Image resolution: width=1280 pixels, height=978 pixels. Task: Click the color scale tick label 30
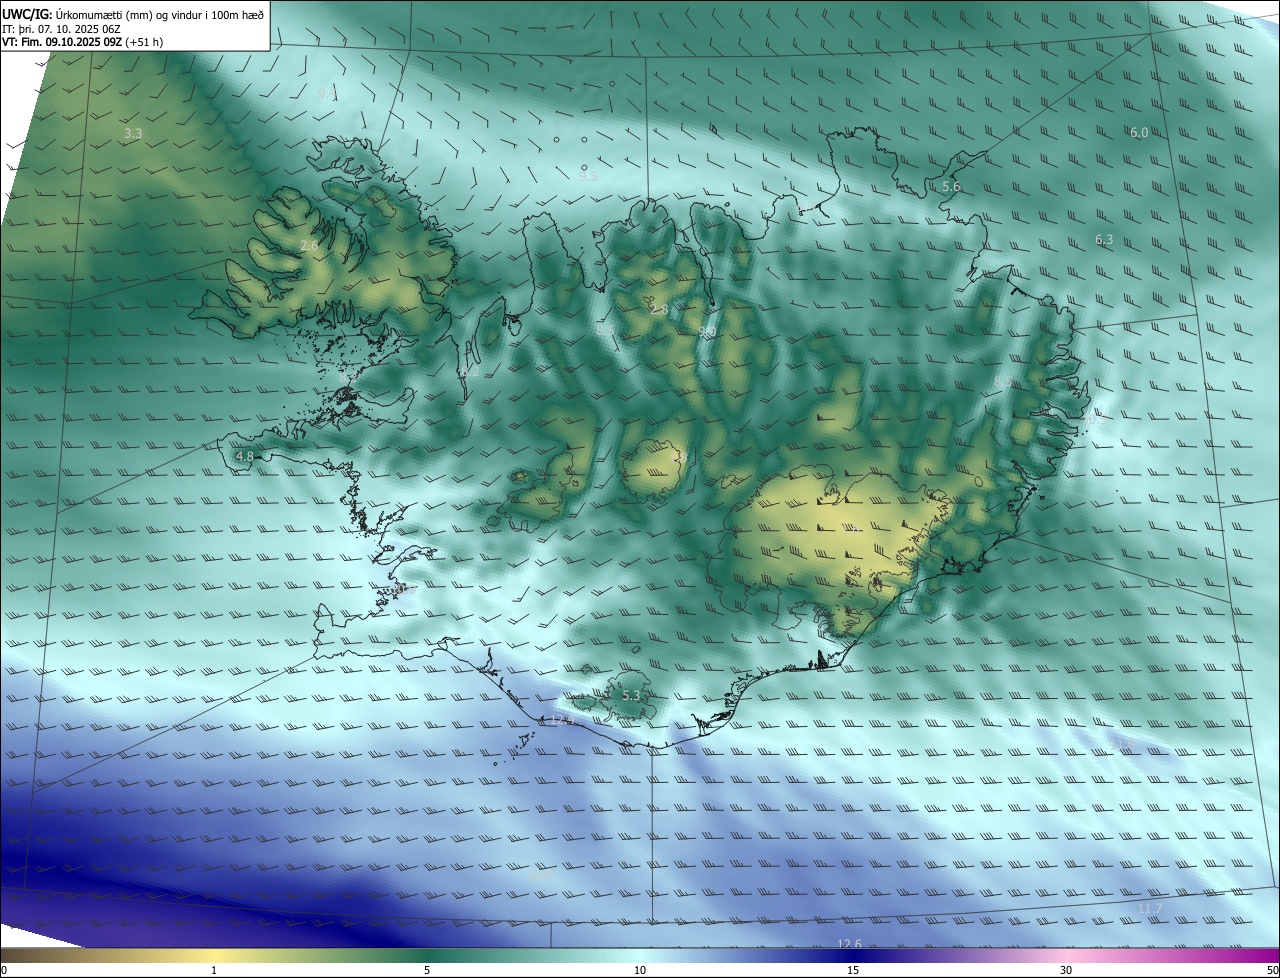click(1066, 970)
